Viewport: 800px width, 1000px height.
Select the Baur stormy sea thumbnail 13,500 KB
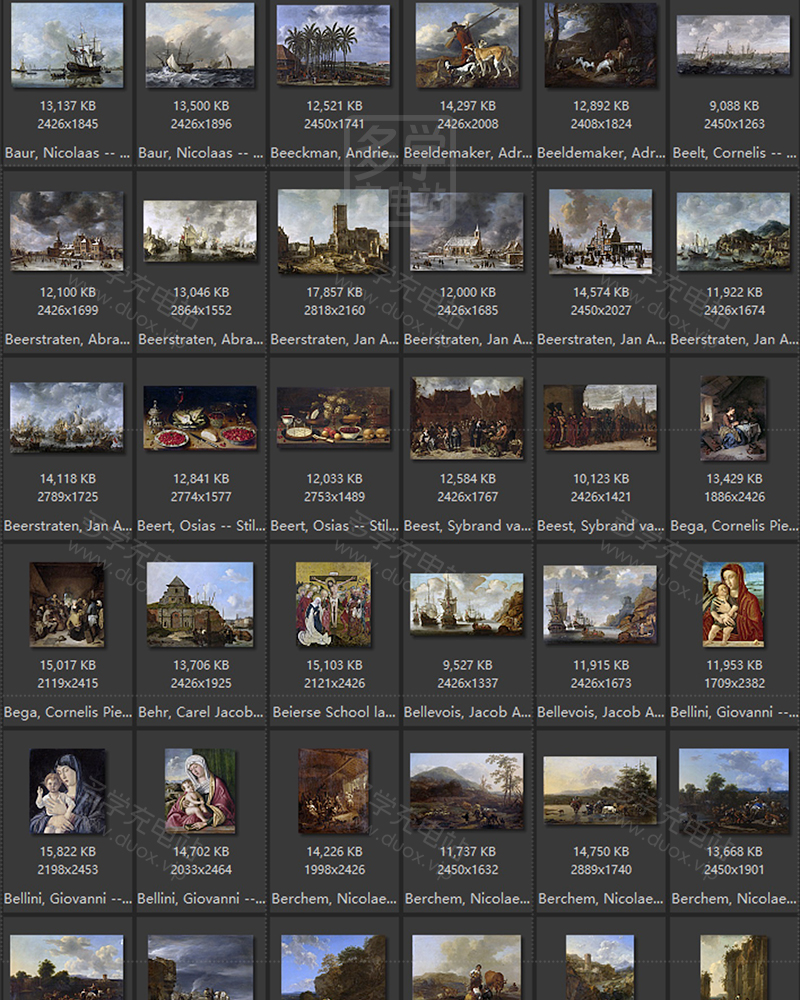coord(199,46)
